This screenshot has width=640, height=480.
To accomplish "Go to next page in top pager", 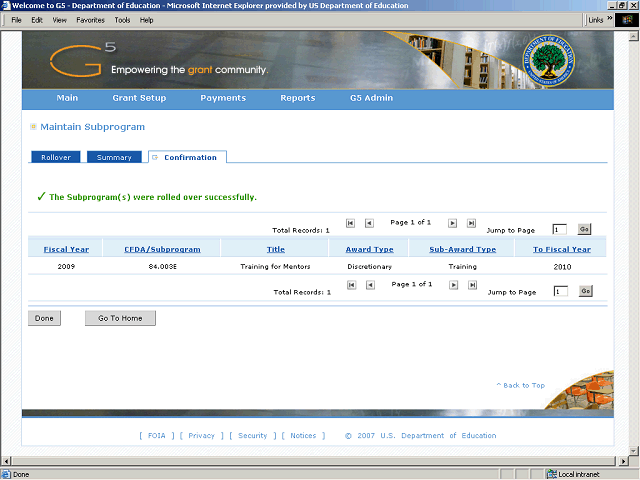I will 452,223.
